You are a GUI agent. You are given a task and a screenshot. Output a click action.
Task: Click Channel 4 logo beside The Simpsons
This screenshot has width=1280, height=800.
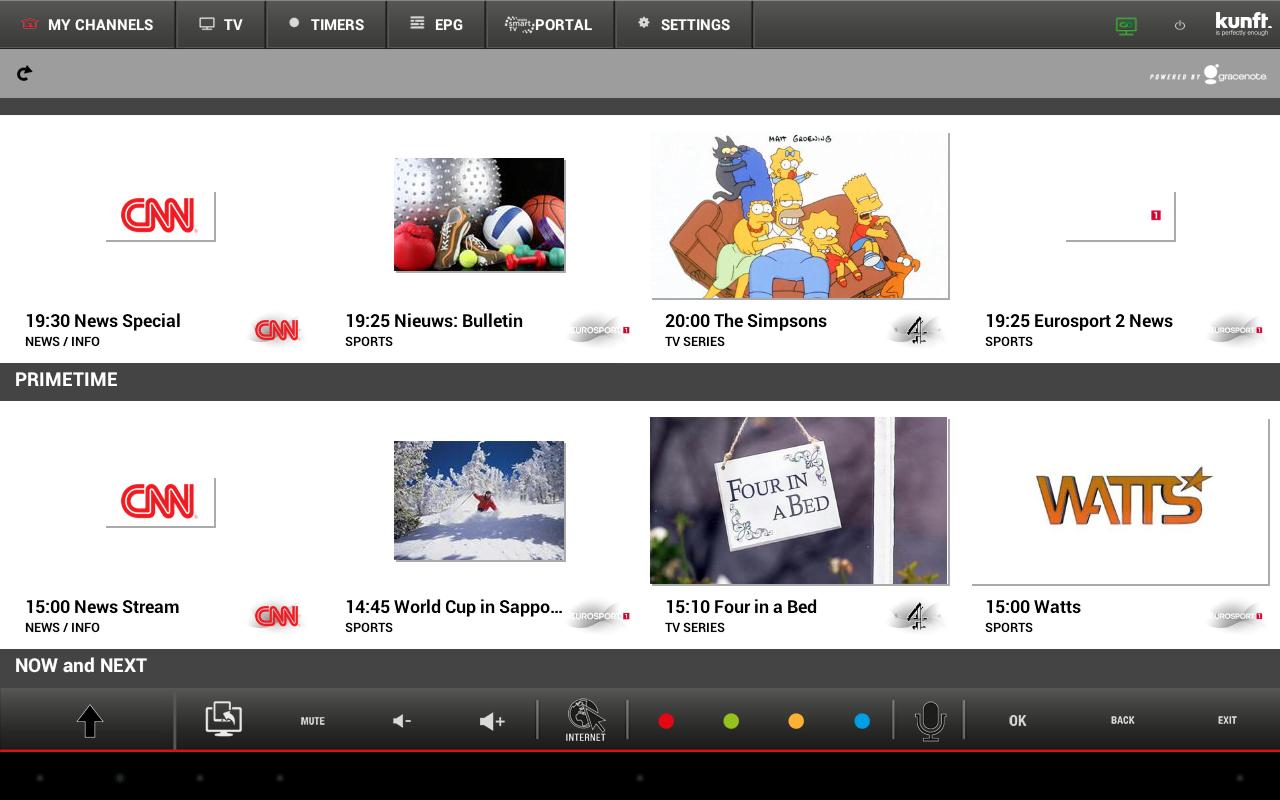pos(917,330)
